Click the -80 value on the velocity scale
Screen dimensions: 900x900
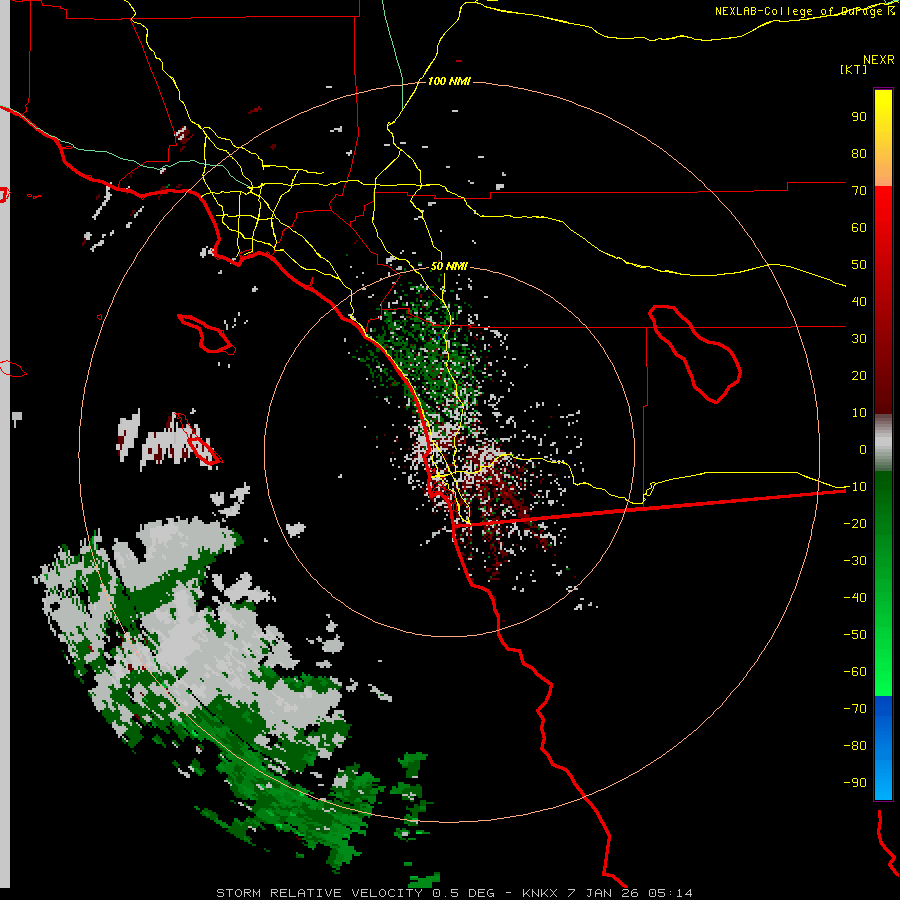point(855,746)
